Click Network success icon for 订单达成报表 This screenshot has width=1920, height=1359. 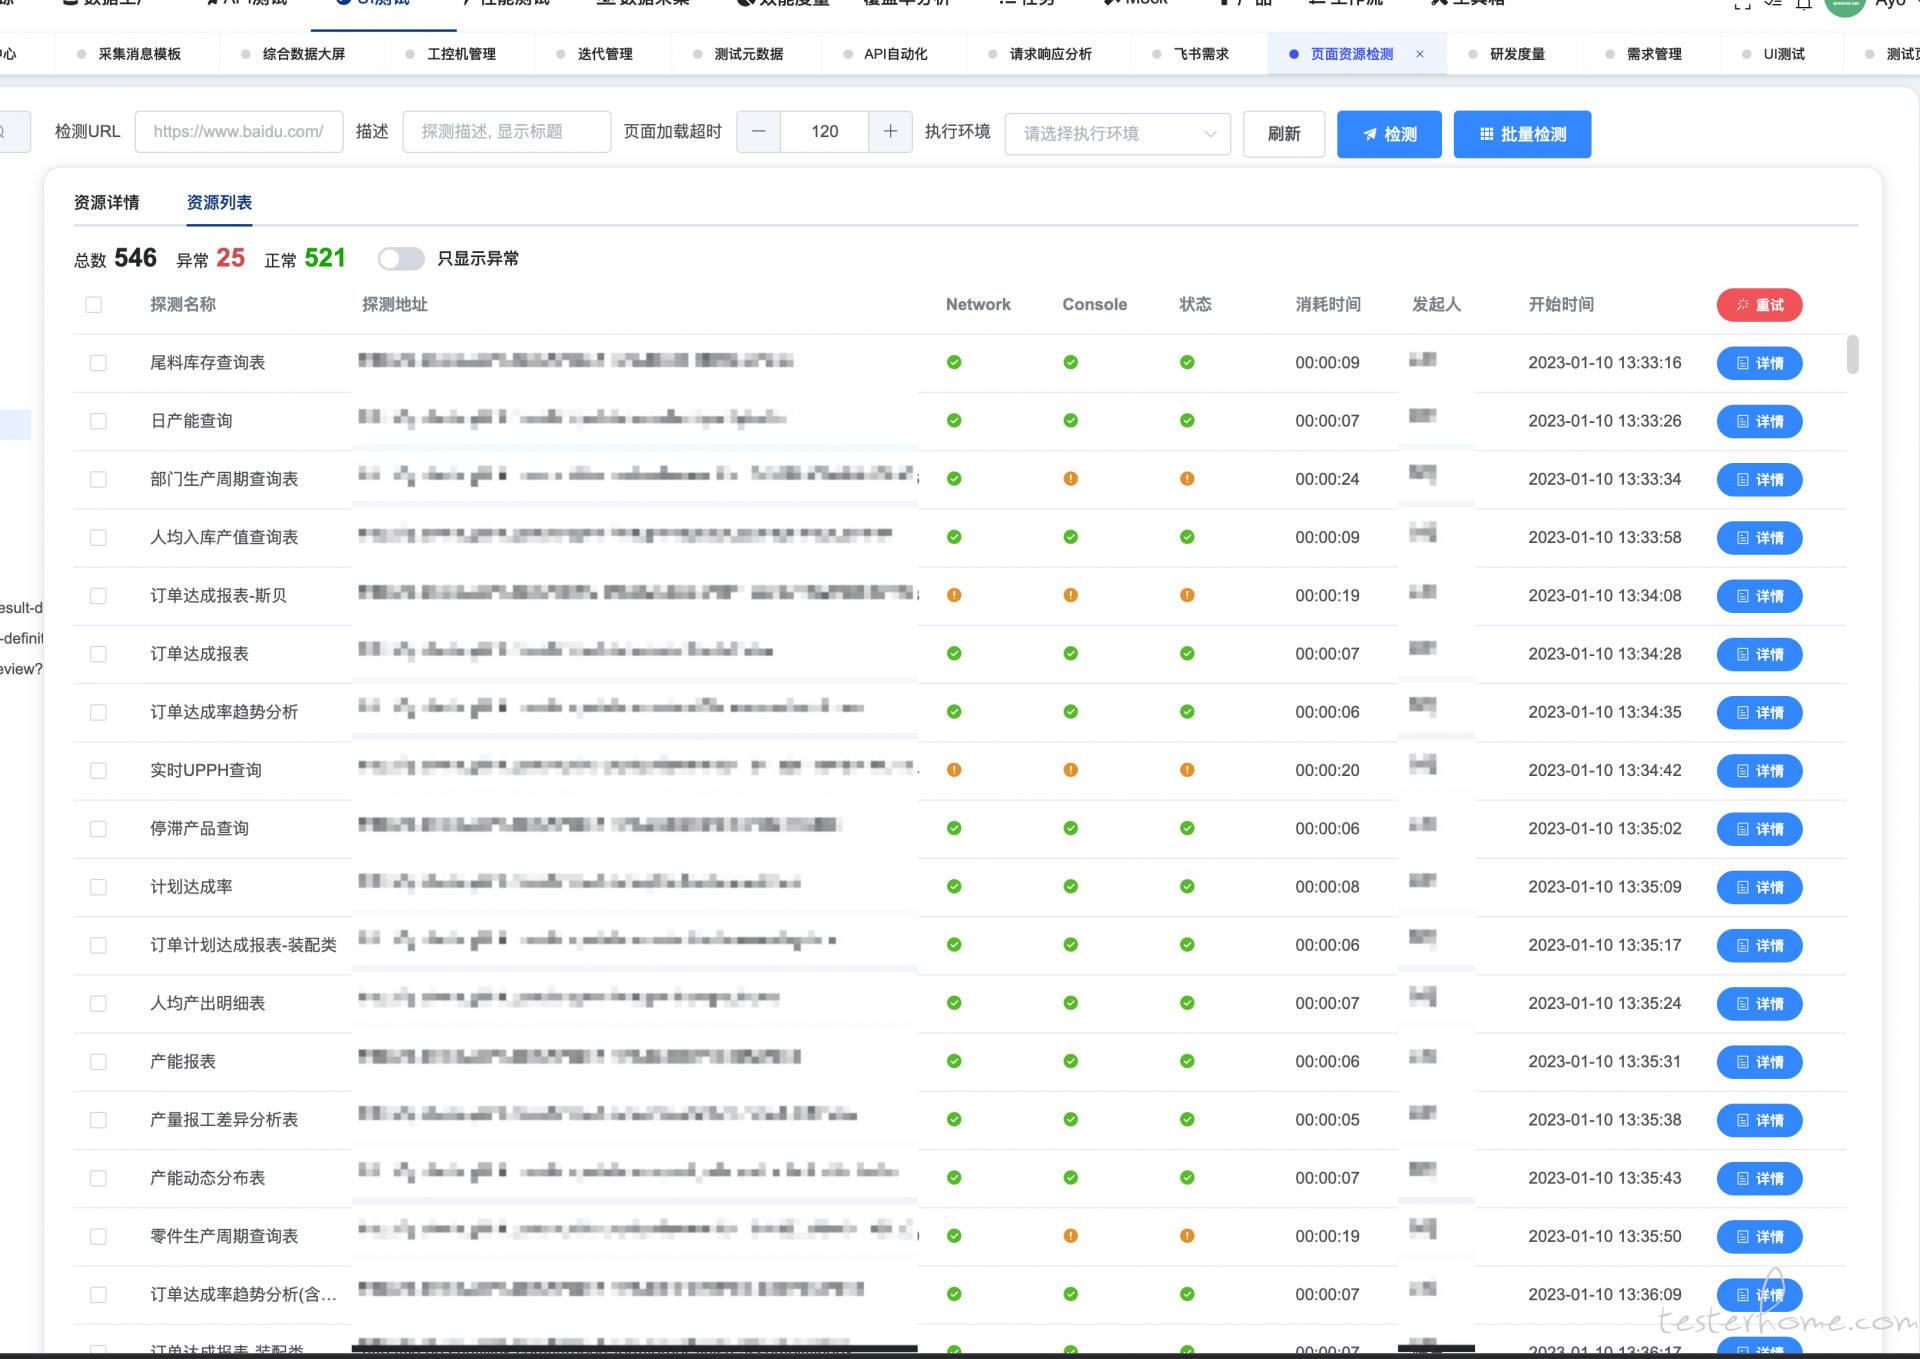coord(954,654)
